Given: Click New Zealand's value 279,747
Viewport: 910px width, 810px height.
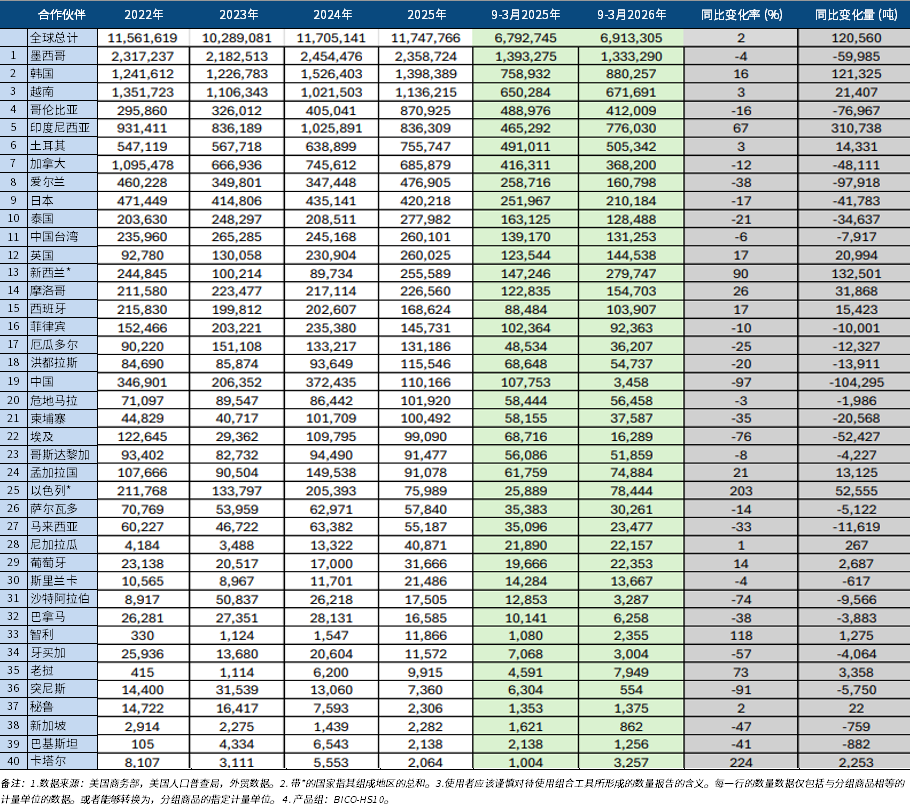Looking at the screenshot, I should coord(631,273).
